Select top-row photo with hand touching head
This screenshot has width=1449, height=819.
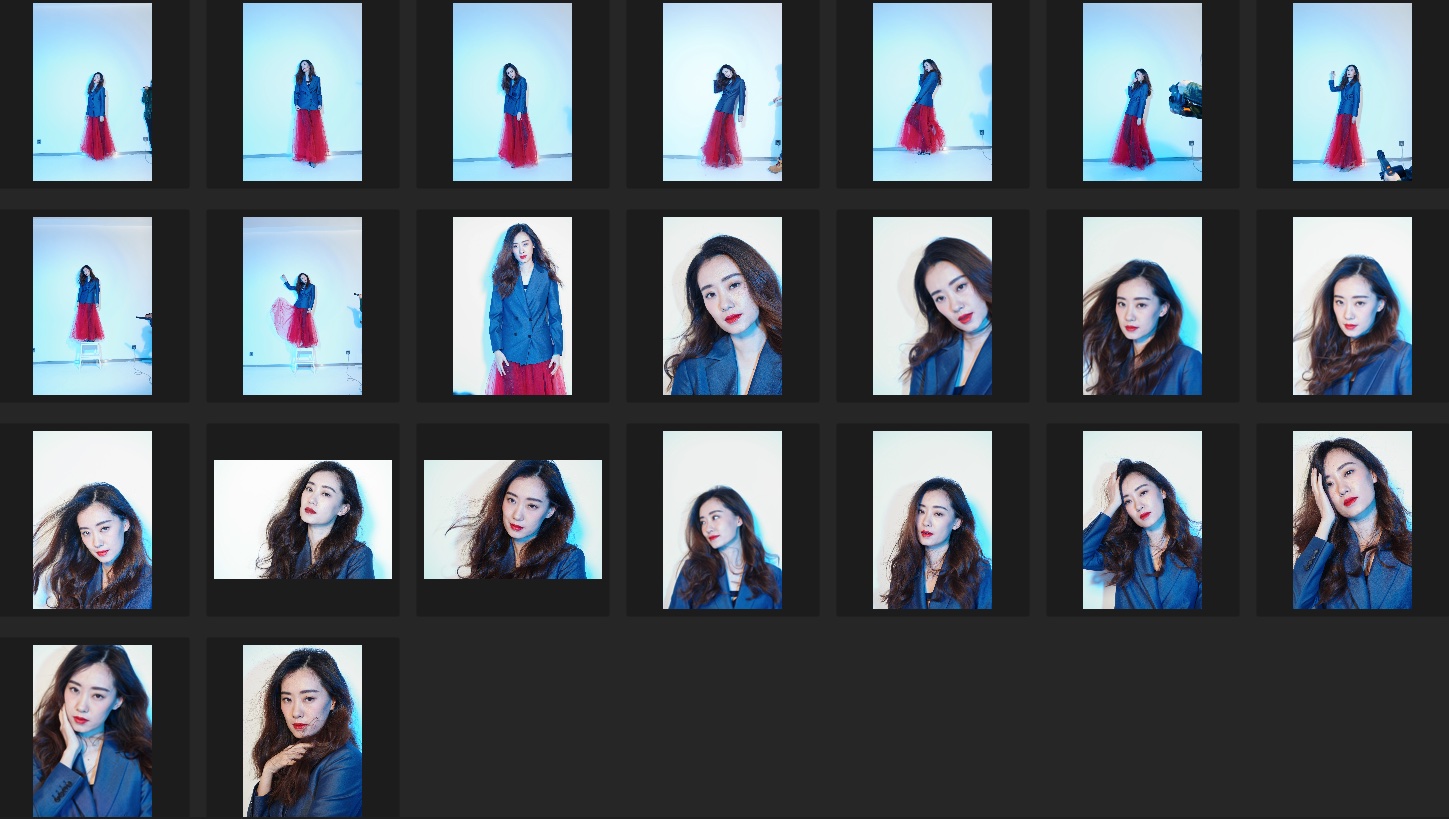tap(722, 92)
